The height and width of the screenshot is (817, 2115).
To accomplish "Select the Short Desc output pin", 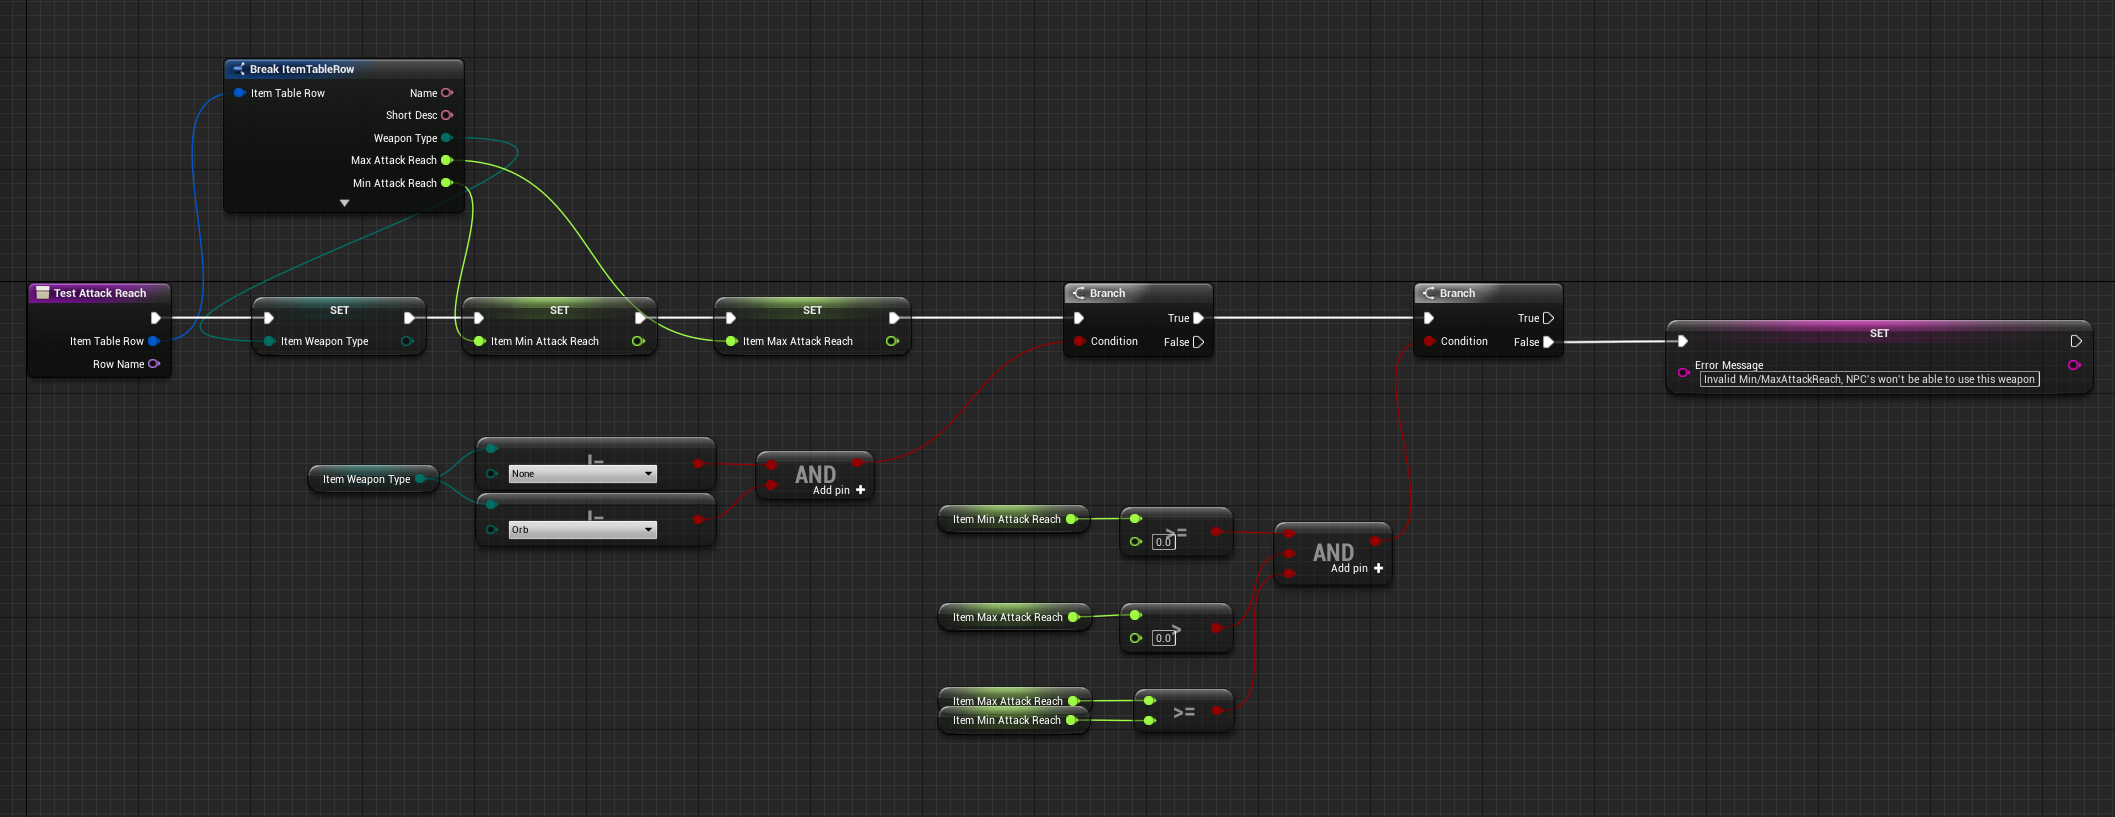I will [447, 115].
